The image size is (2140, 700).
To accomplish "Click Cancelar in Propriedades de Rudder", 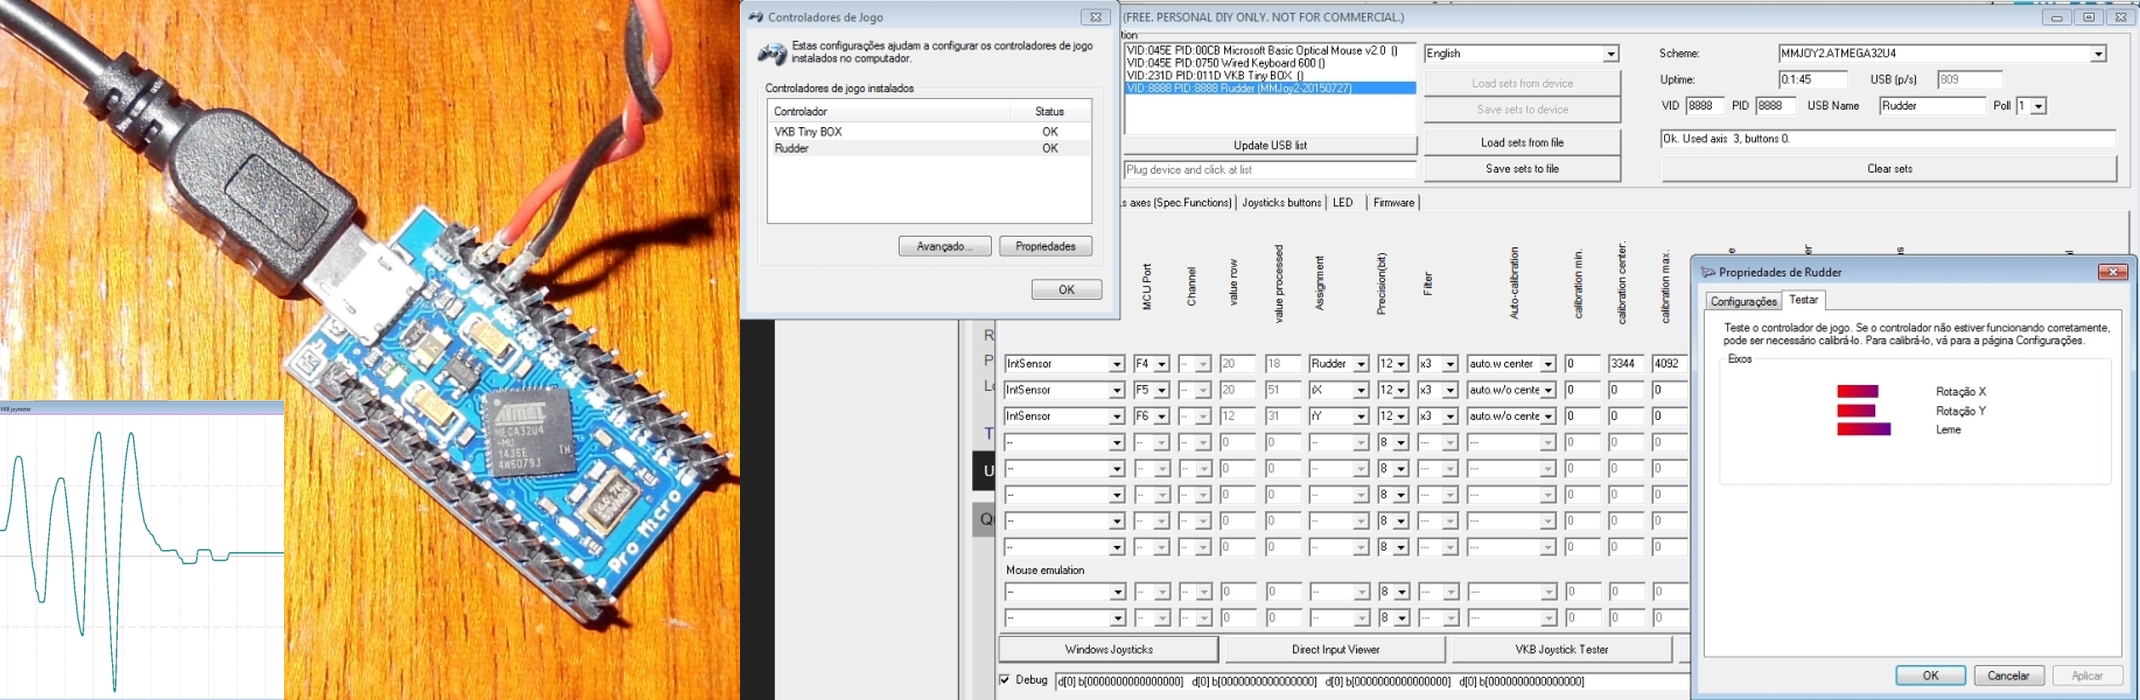I will (x=2008, y=676).
